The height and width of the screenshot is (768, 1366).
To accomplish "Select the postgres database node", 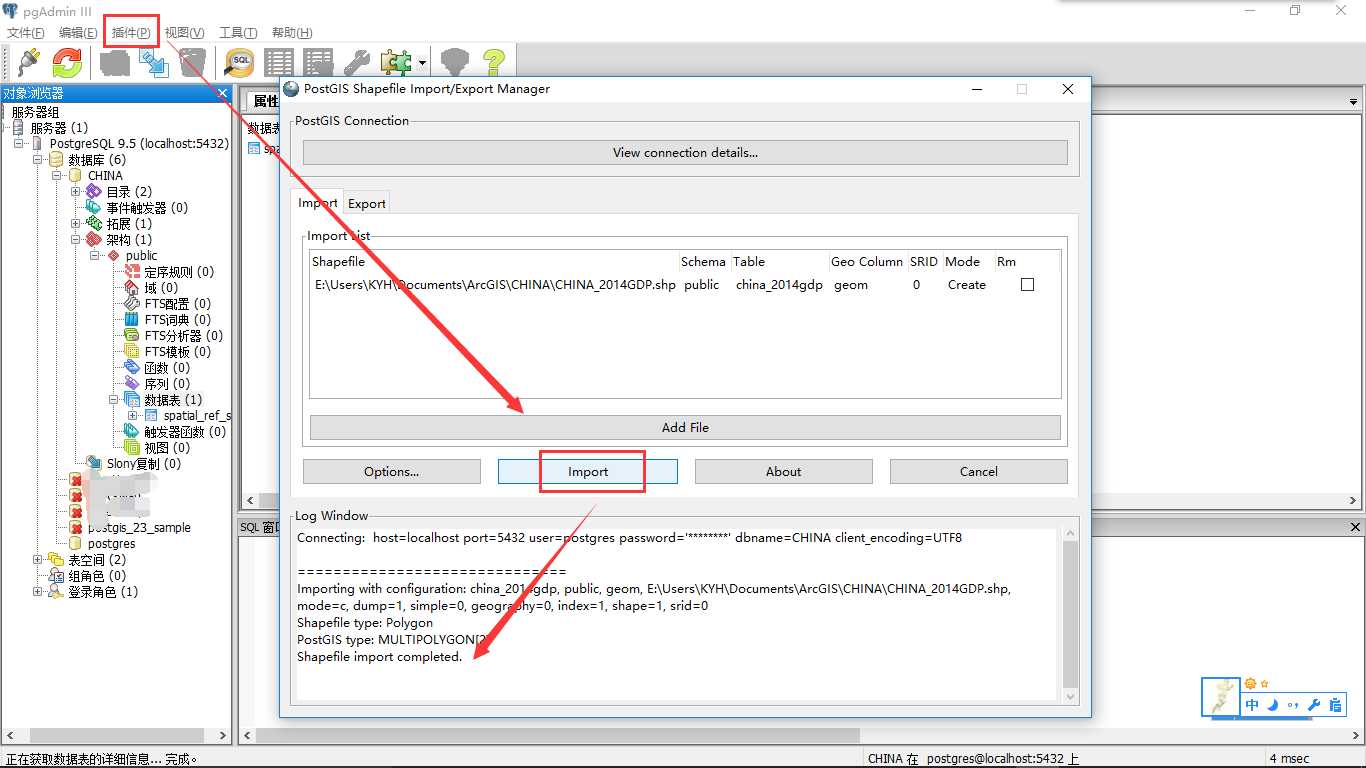I will (111, 543).
